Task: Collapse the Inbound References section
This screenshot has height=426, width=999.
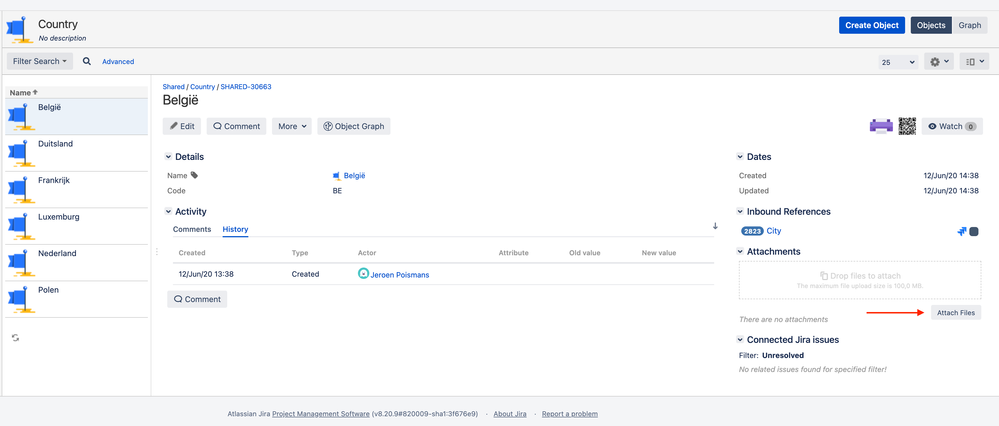Action: coord(740,211)
